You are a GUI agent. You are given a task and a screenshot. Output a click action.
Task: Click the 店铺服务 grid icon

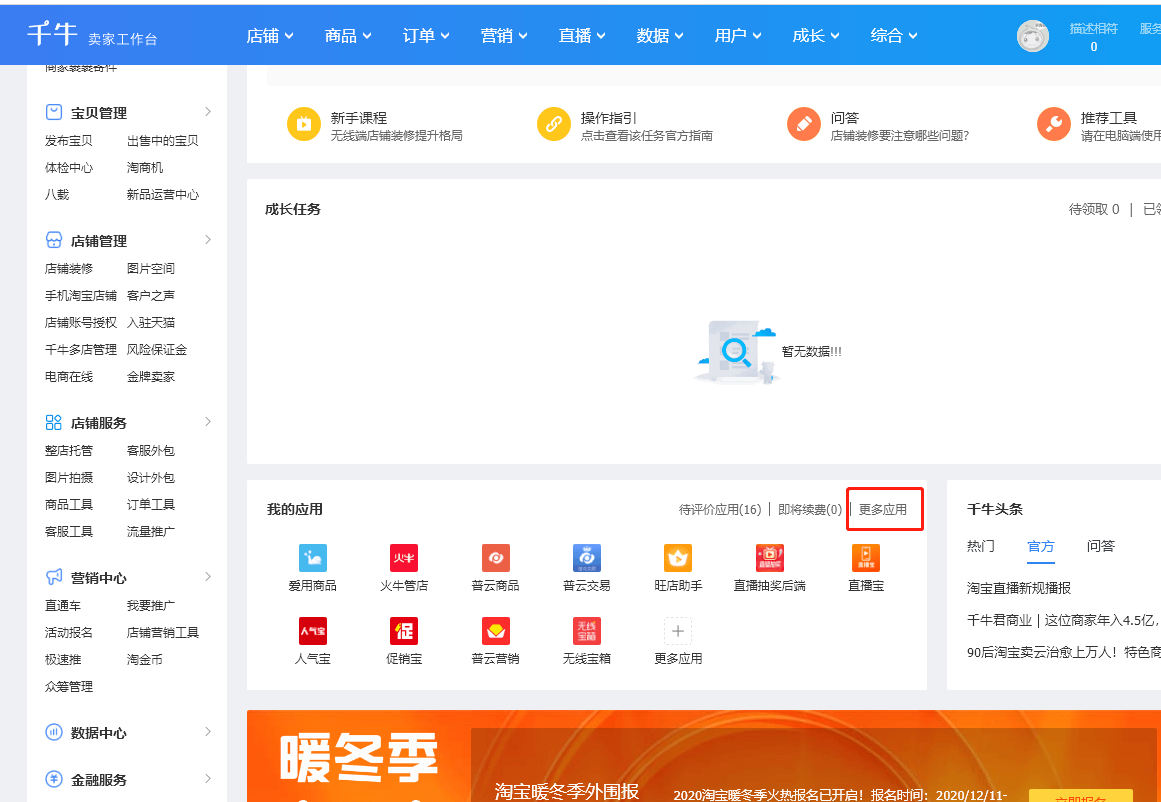(54, 422)
